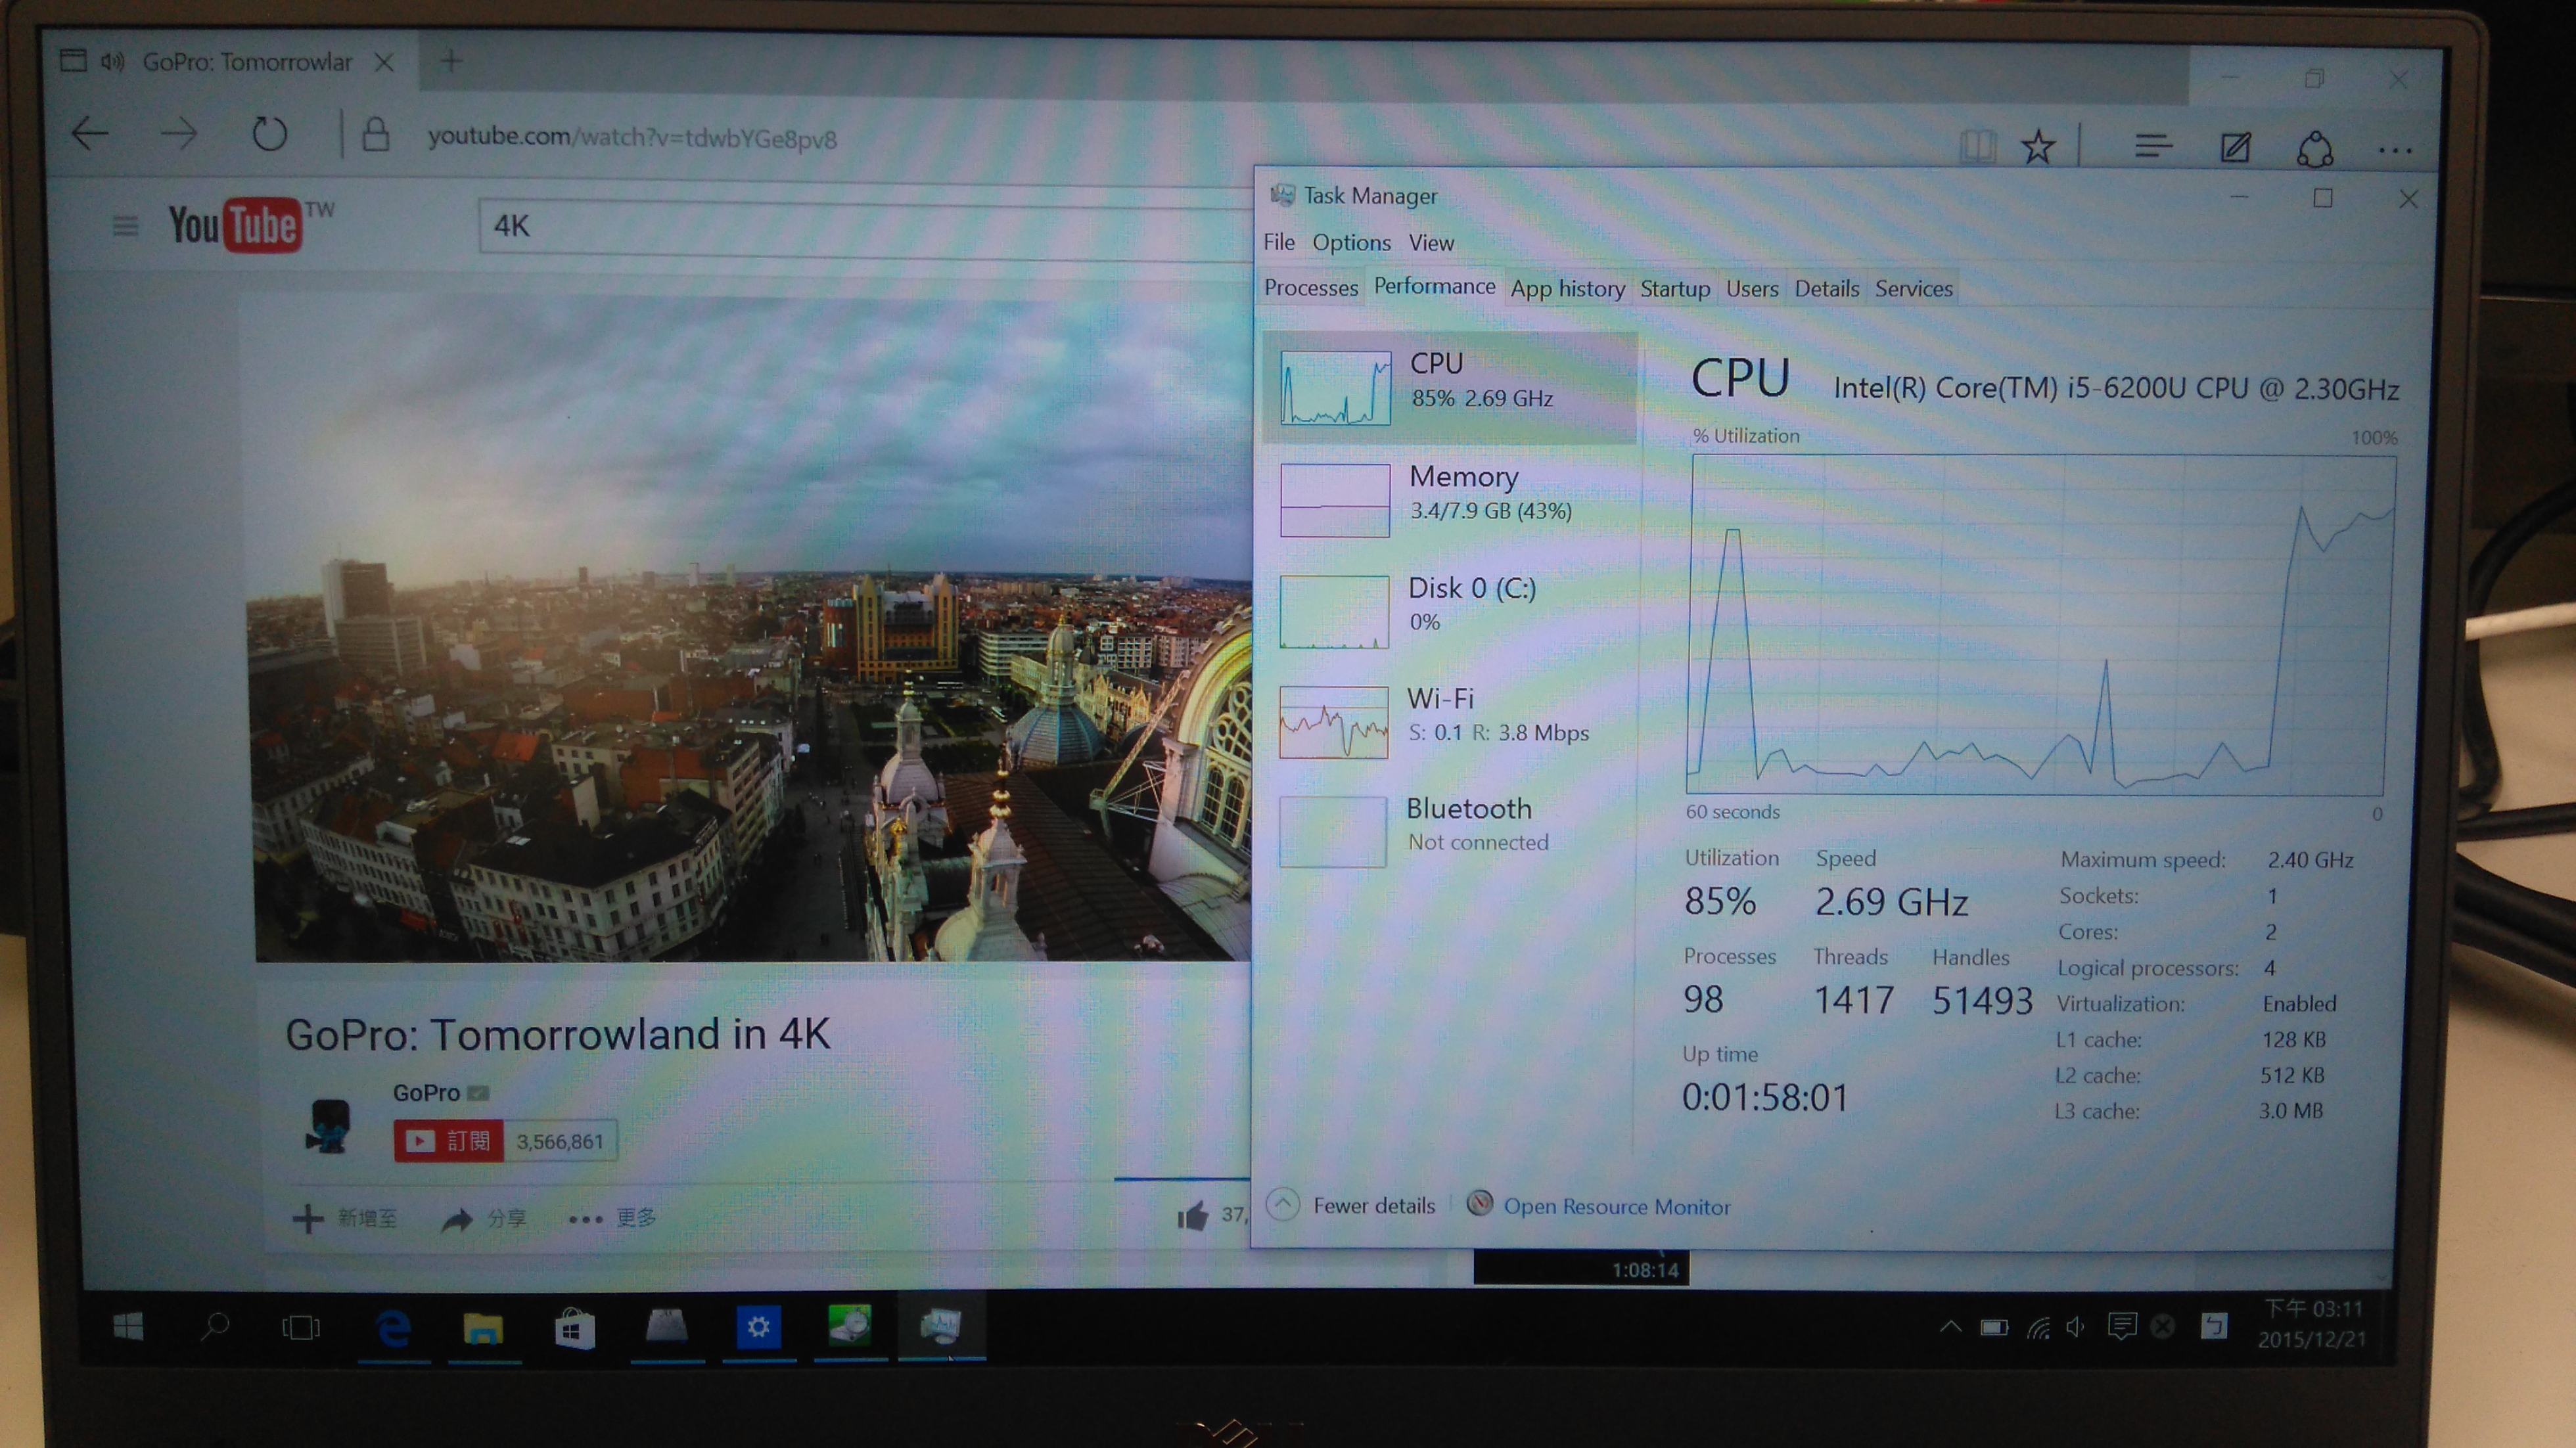2576x1448 pixels.
Task: Click the Edge refresh page icon
Action: point(269,135)
